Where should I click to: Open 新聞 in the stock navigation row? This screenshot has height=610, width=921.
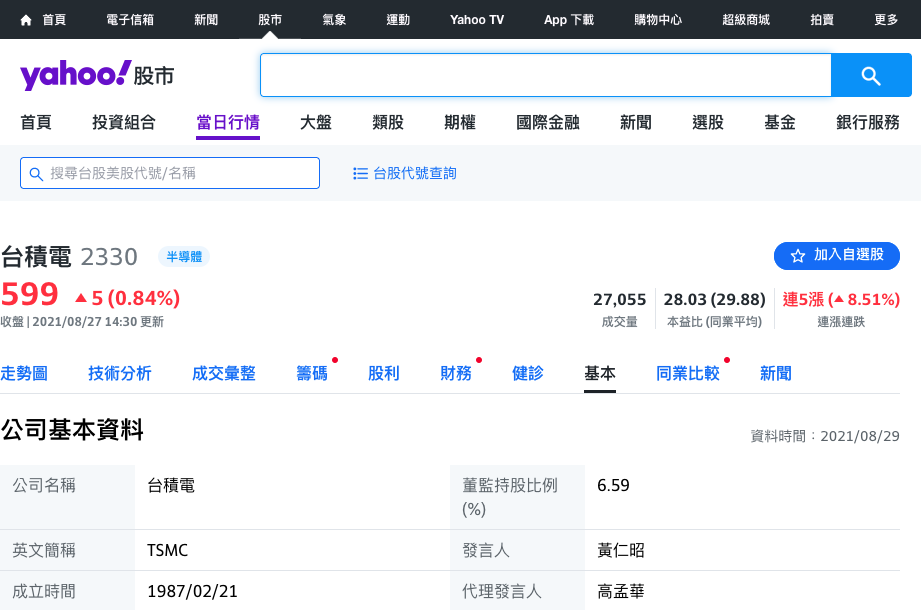point(636,122)
